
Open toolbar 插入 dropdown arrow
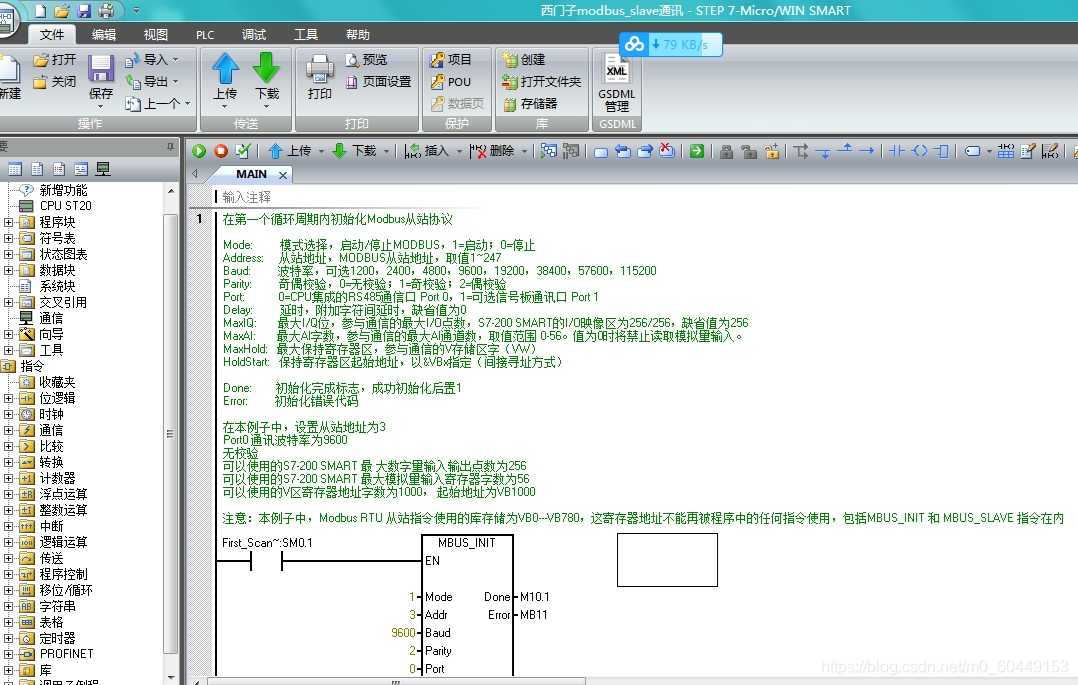coord(459,151)
